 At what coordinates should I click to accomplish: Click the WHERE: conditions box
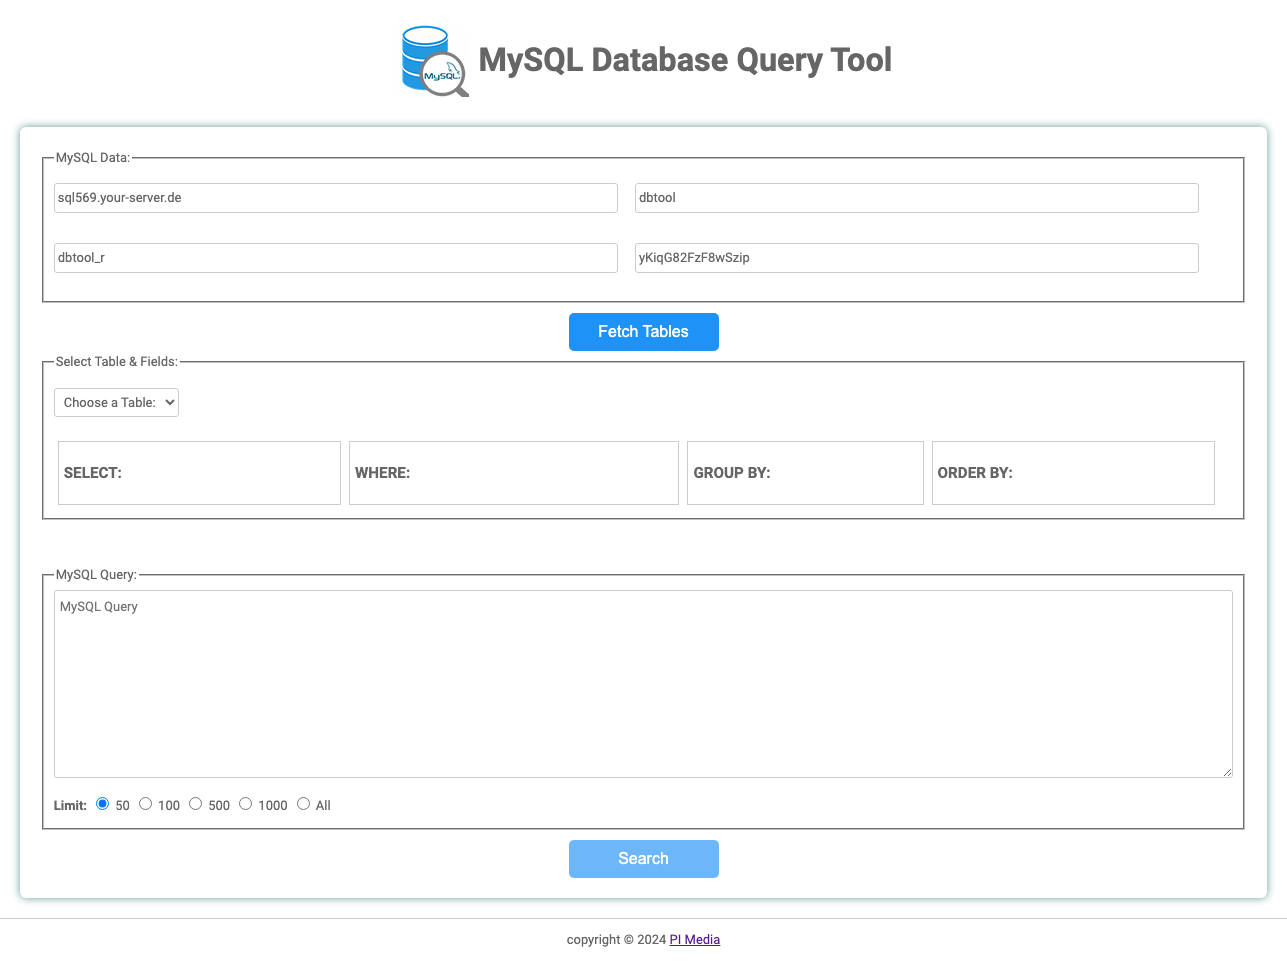click(x=514, y=473)
